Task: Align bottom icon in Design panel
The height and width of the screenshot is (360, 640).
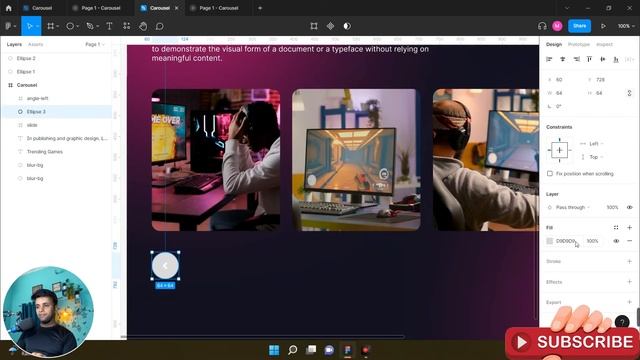Action: click(x=616, y=59)
